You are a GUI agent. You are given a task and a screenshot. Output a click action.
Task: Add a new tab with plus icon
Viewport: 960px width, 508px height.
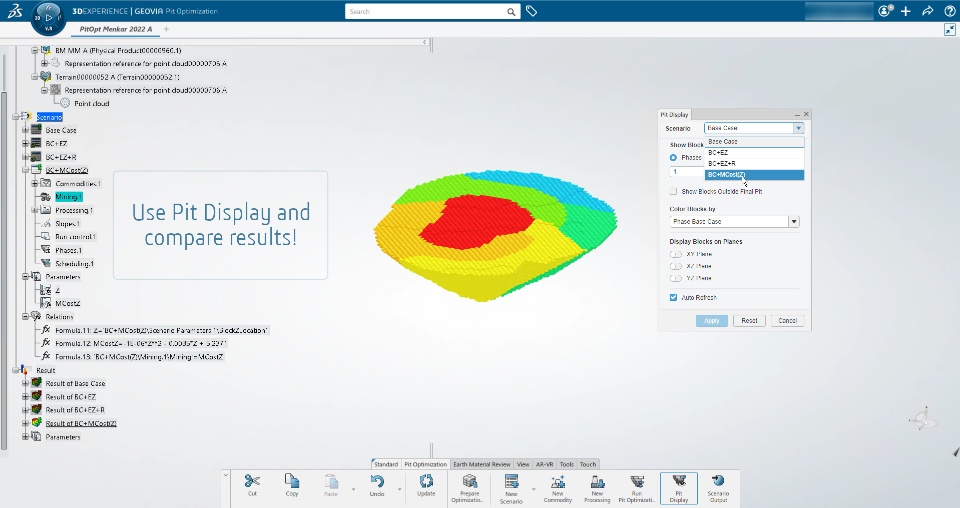coord(166,29)
